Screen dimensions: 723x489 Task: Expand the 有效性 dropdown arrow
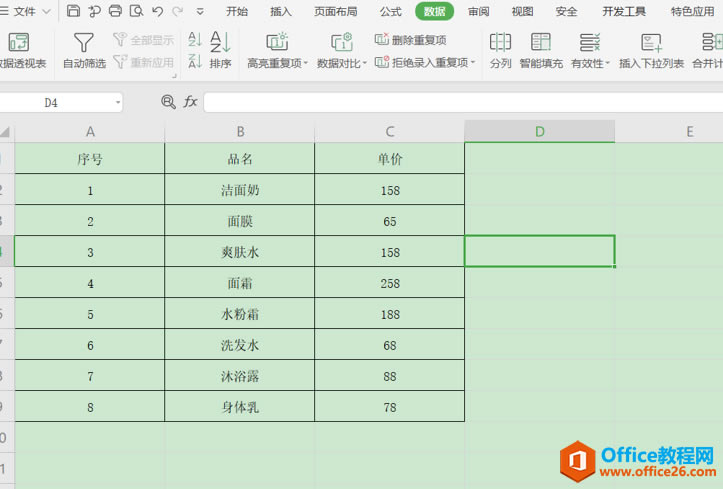pos(607,63)
